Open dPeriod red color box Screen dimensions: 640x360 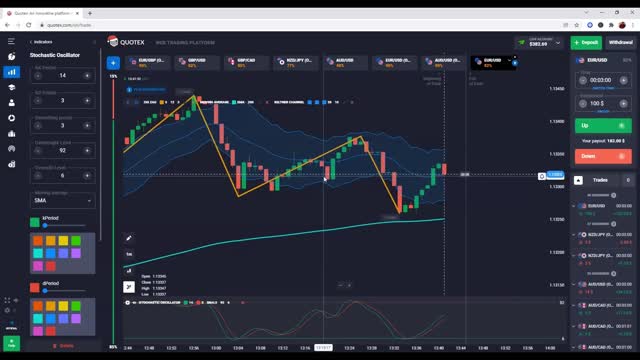[x=35, y=287]
